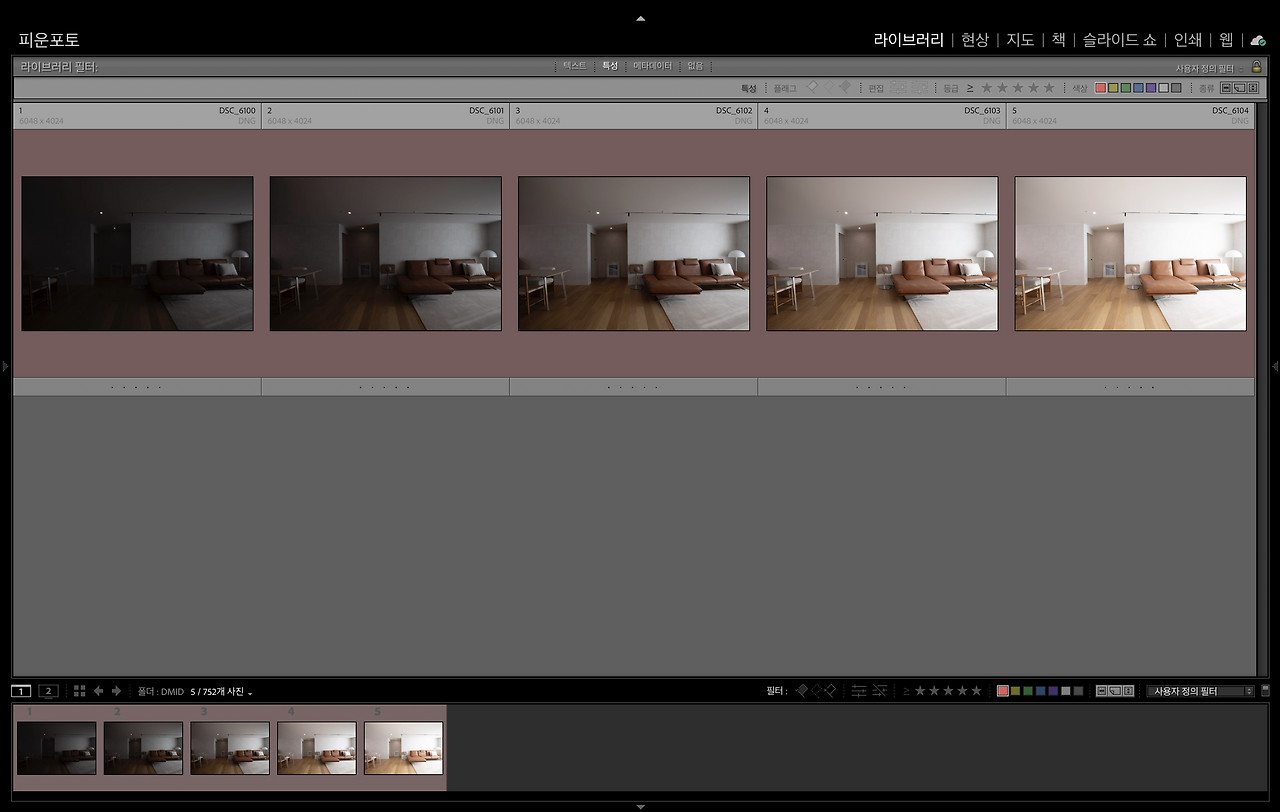
Task: Select filmstrip thumbnail number 4
Action: [317, 748]
